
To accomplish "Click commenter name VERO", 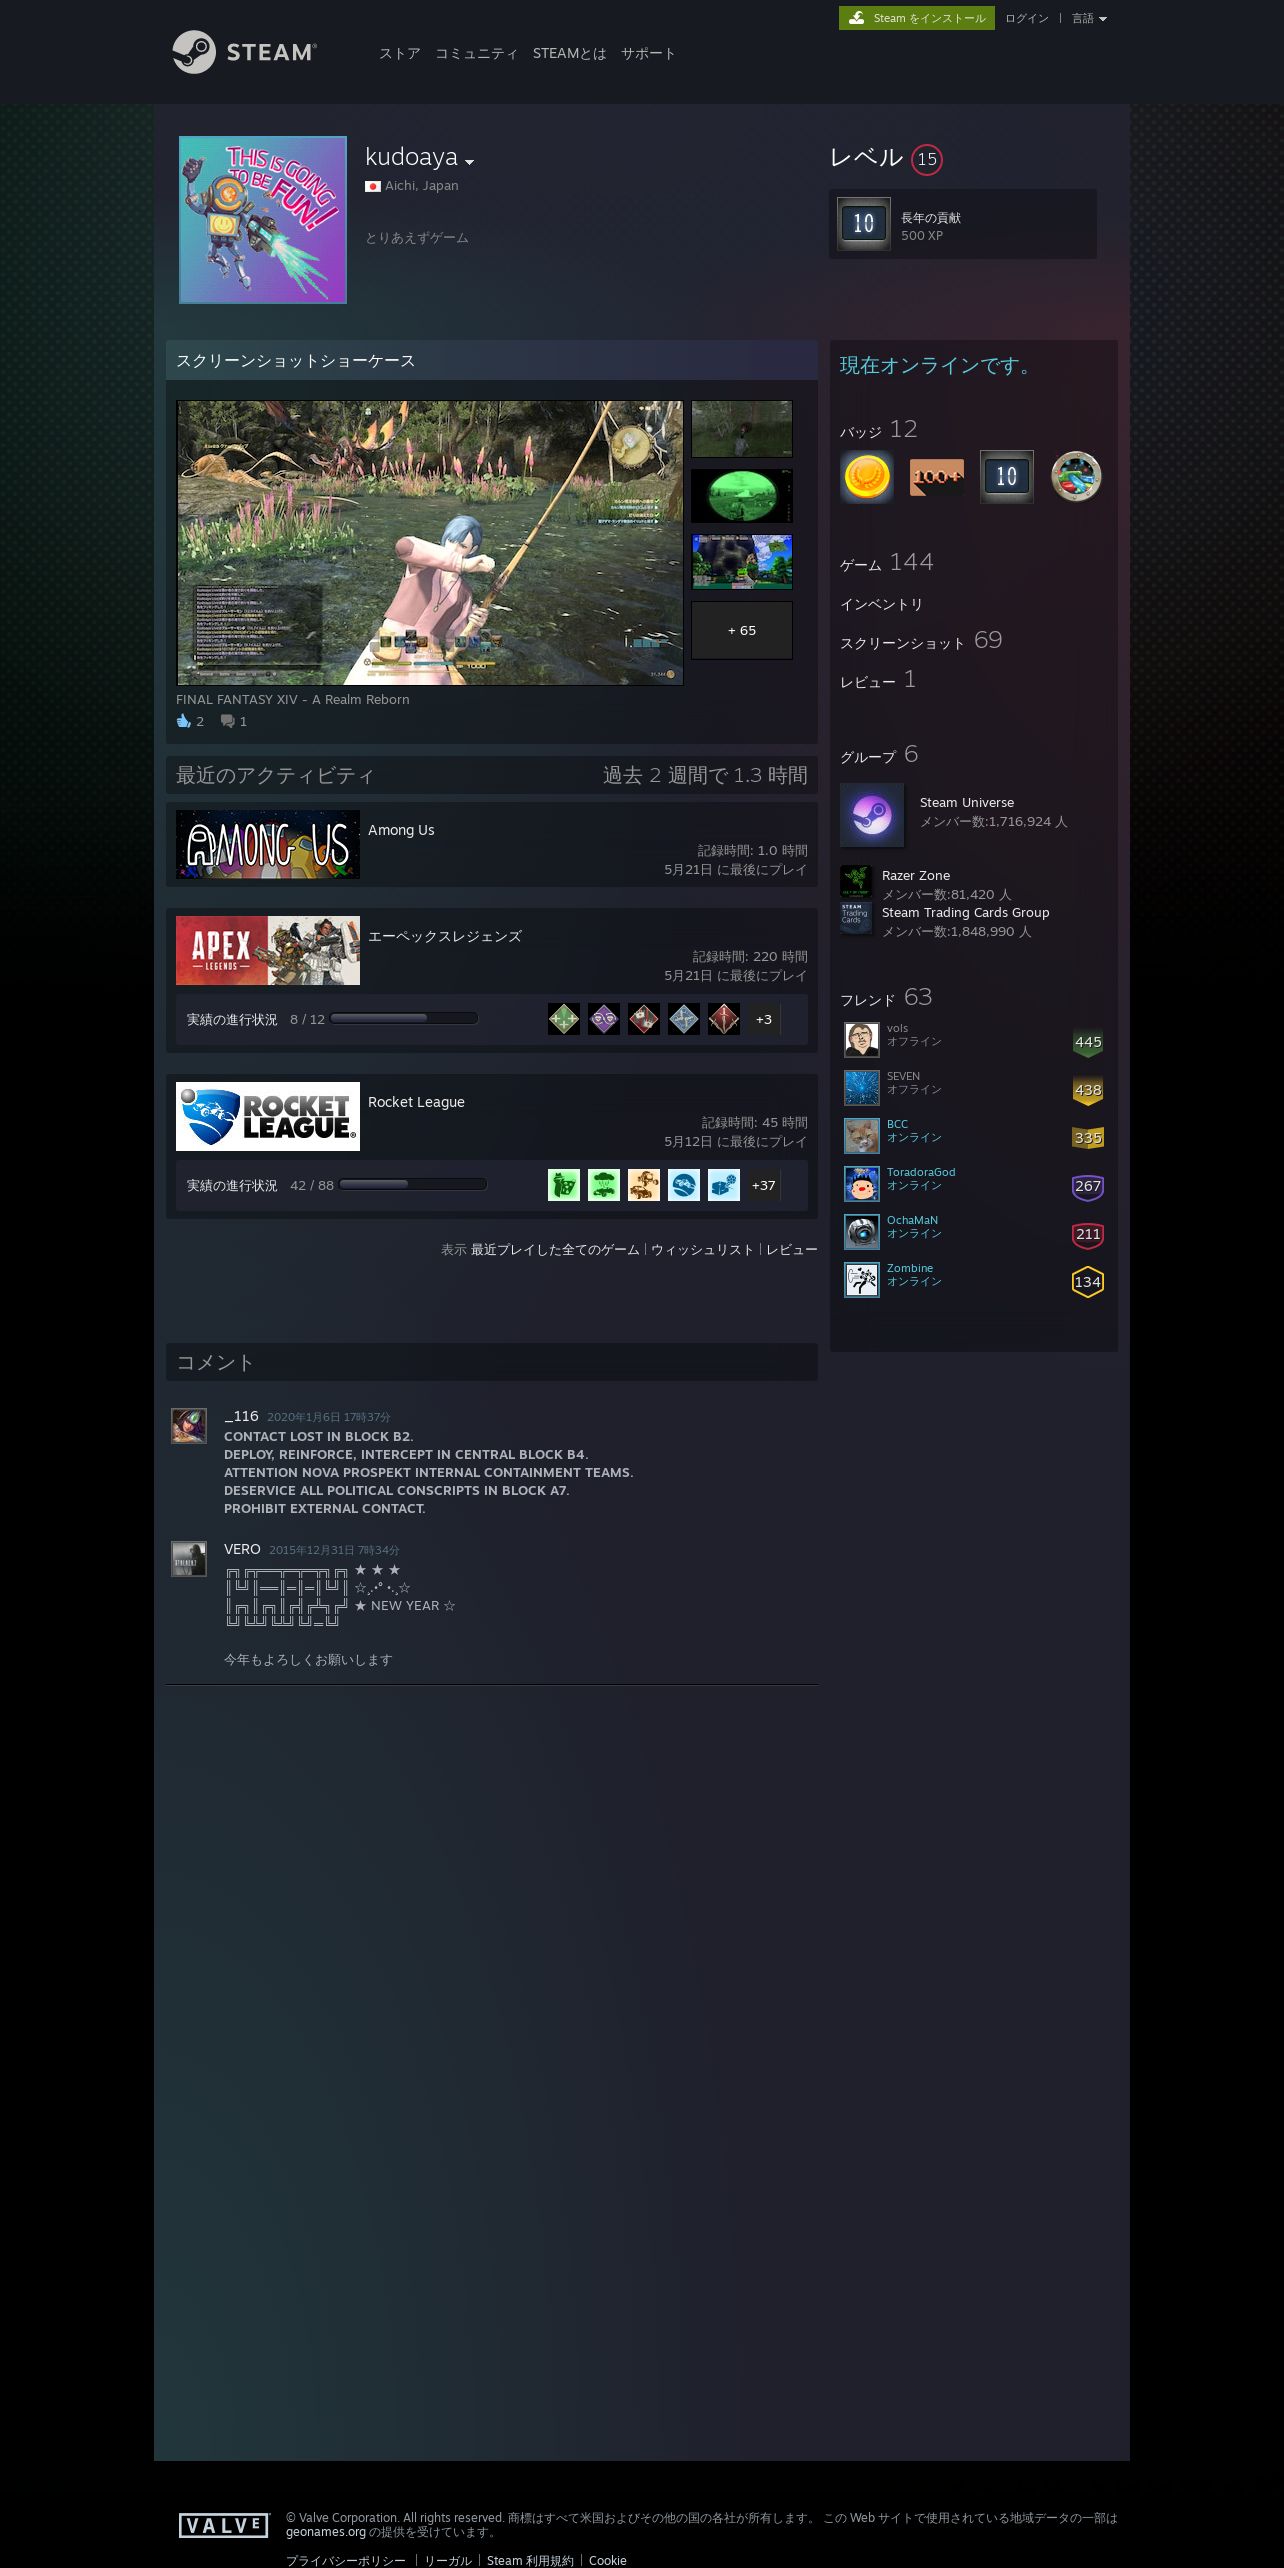I will [x=242, y=1549].
